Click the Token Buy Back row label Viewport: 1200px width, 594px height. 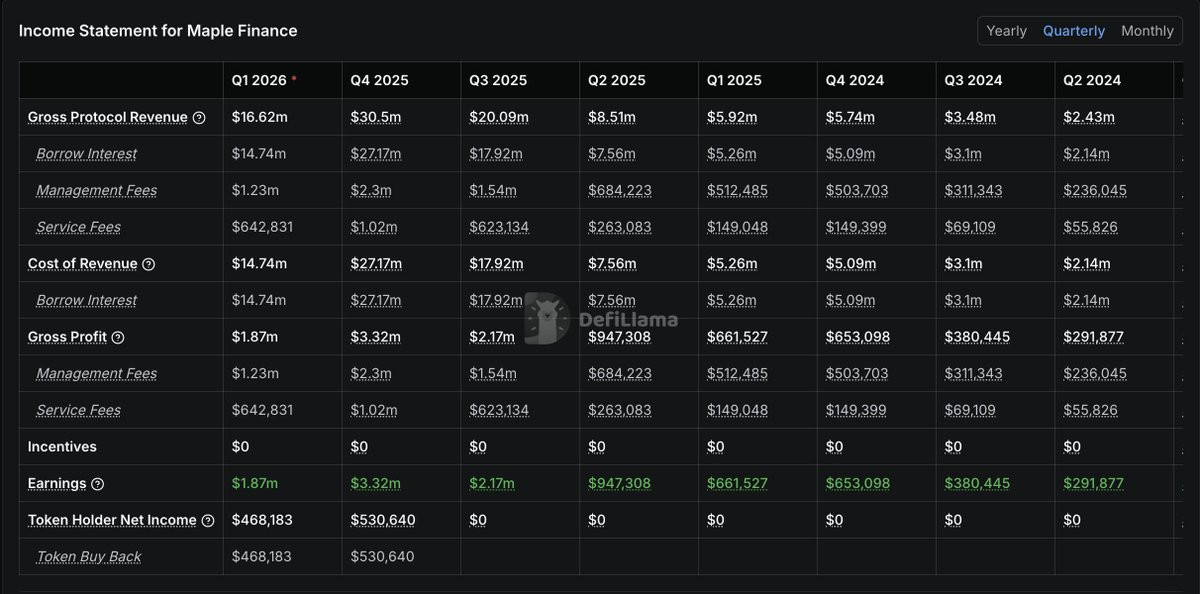coord(89,557)
